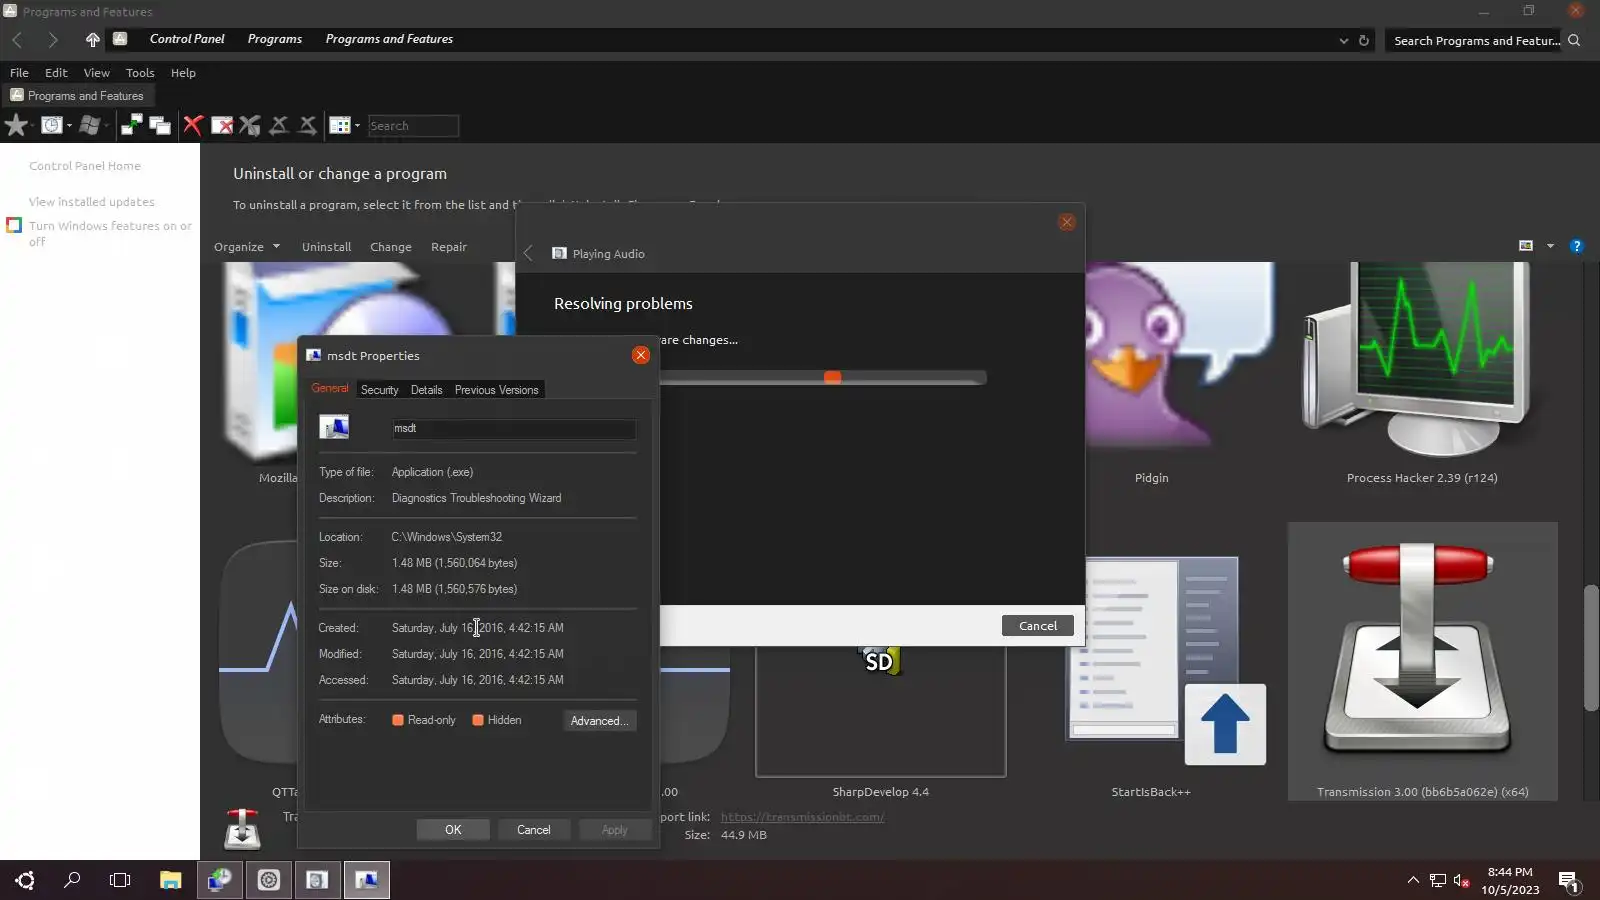This screenshot has height=900, width=1600.
Task: Click Change in the command bar
Action: [x=390, y=247]
